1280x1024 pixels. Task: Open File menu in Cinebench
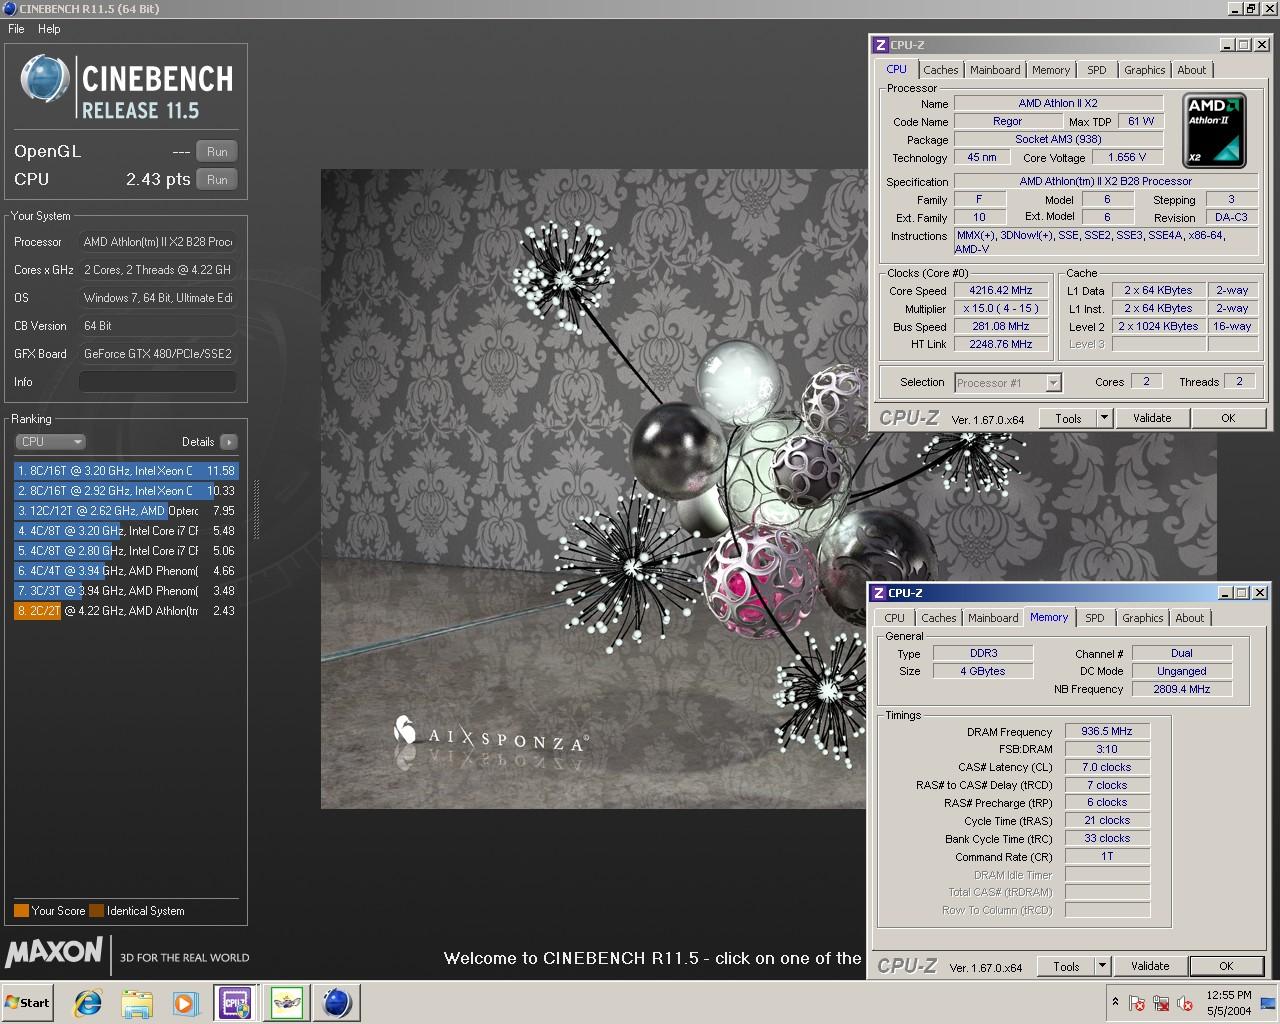[x=16, y=29]
